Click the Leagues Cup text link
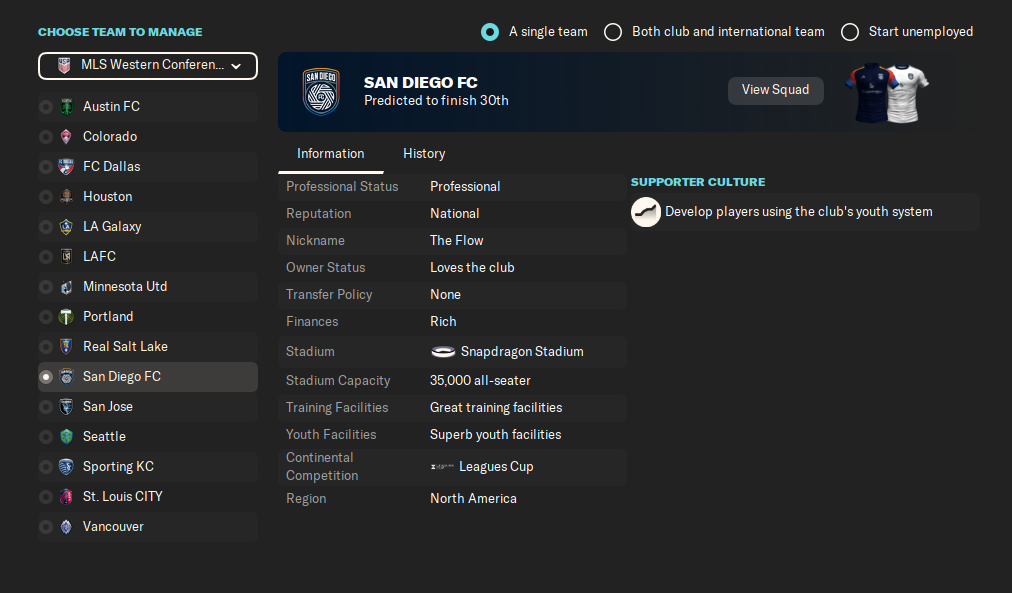Image resolution: width=1012 pixels, height=593 pixels. pos(496,467)
